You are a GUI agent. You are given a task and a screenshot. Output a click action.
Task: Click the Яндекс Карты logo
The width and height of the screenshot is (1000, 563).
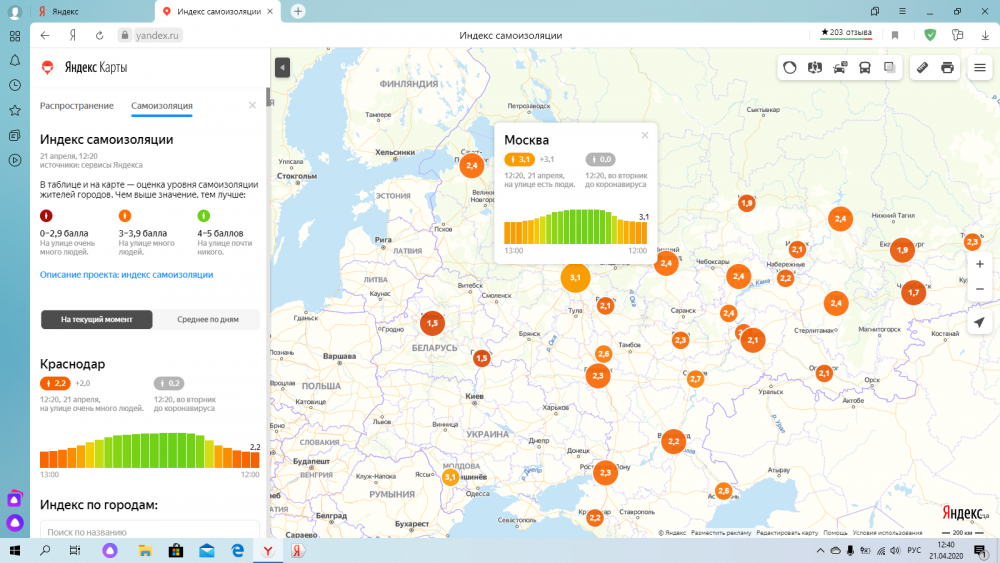point(84,68)
